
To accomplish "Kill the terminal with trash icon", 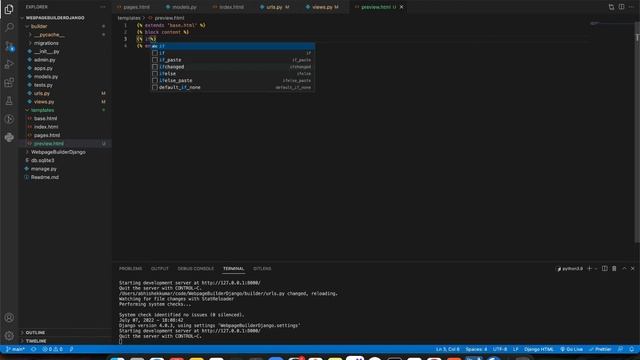I will (x=614, y=269).
